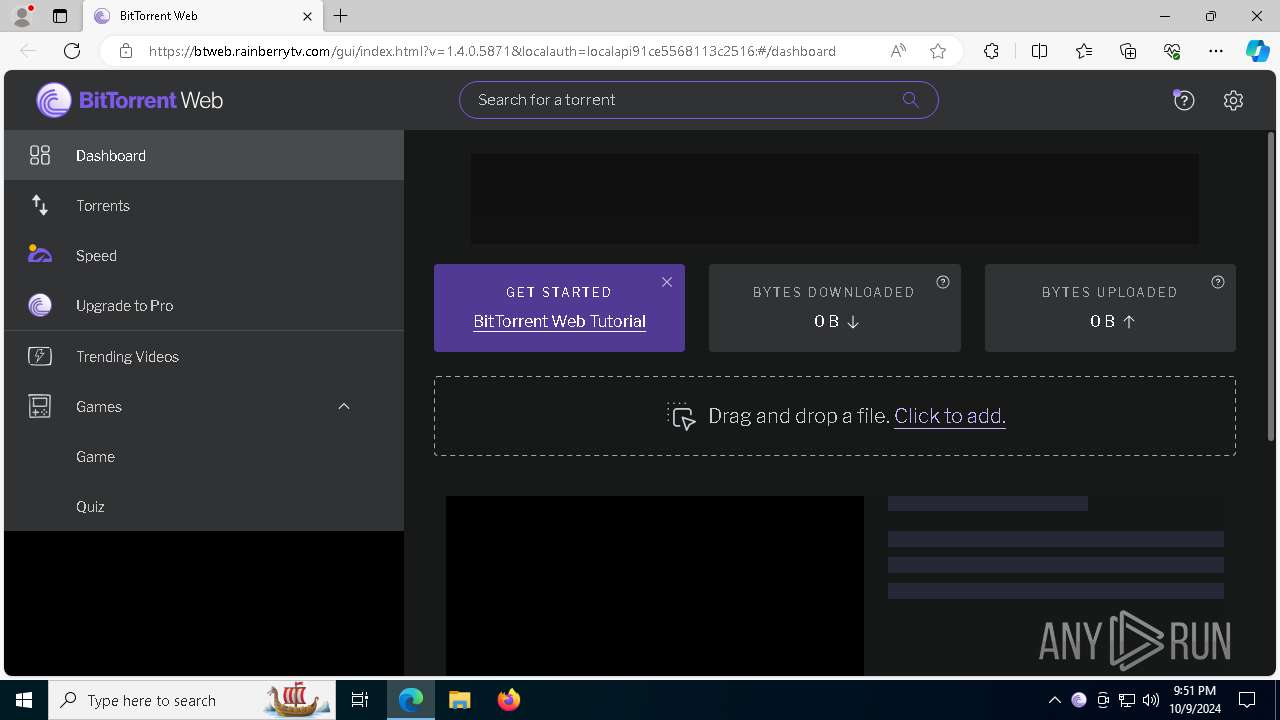The image size is (1280, 720).
Task: Open network status tray icon
Action: click(1127, 700)
